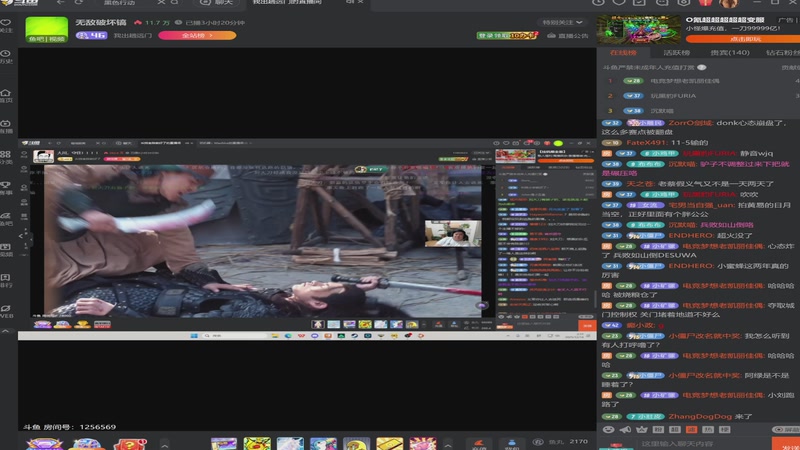This screenshot has width=800, height=450.
Task: Switch to the 贵宾(140) tab
Action: pos(730,53)
